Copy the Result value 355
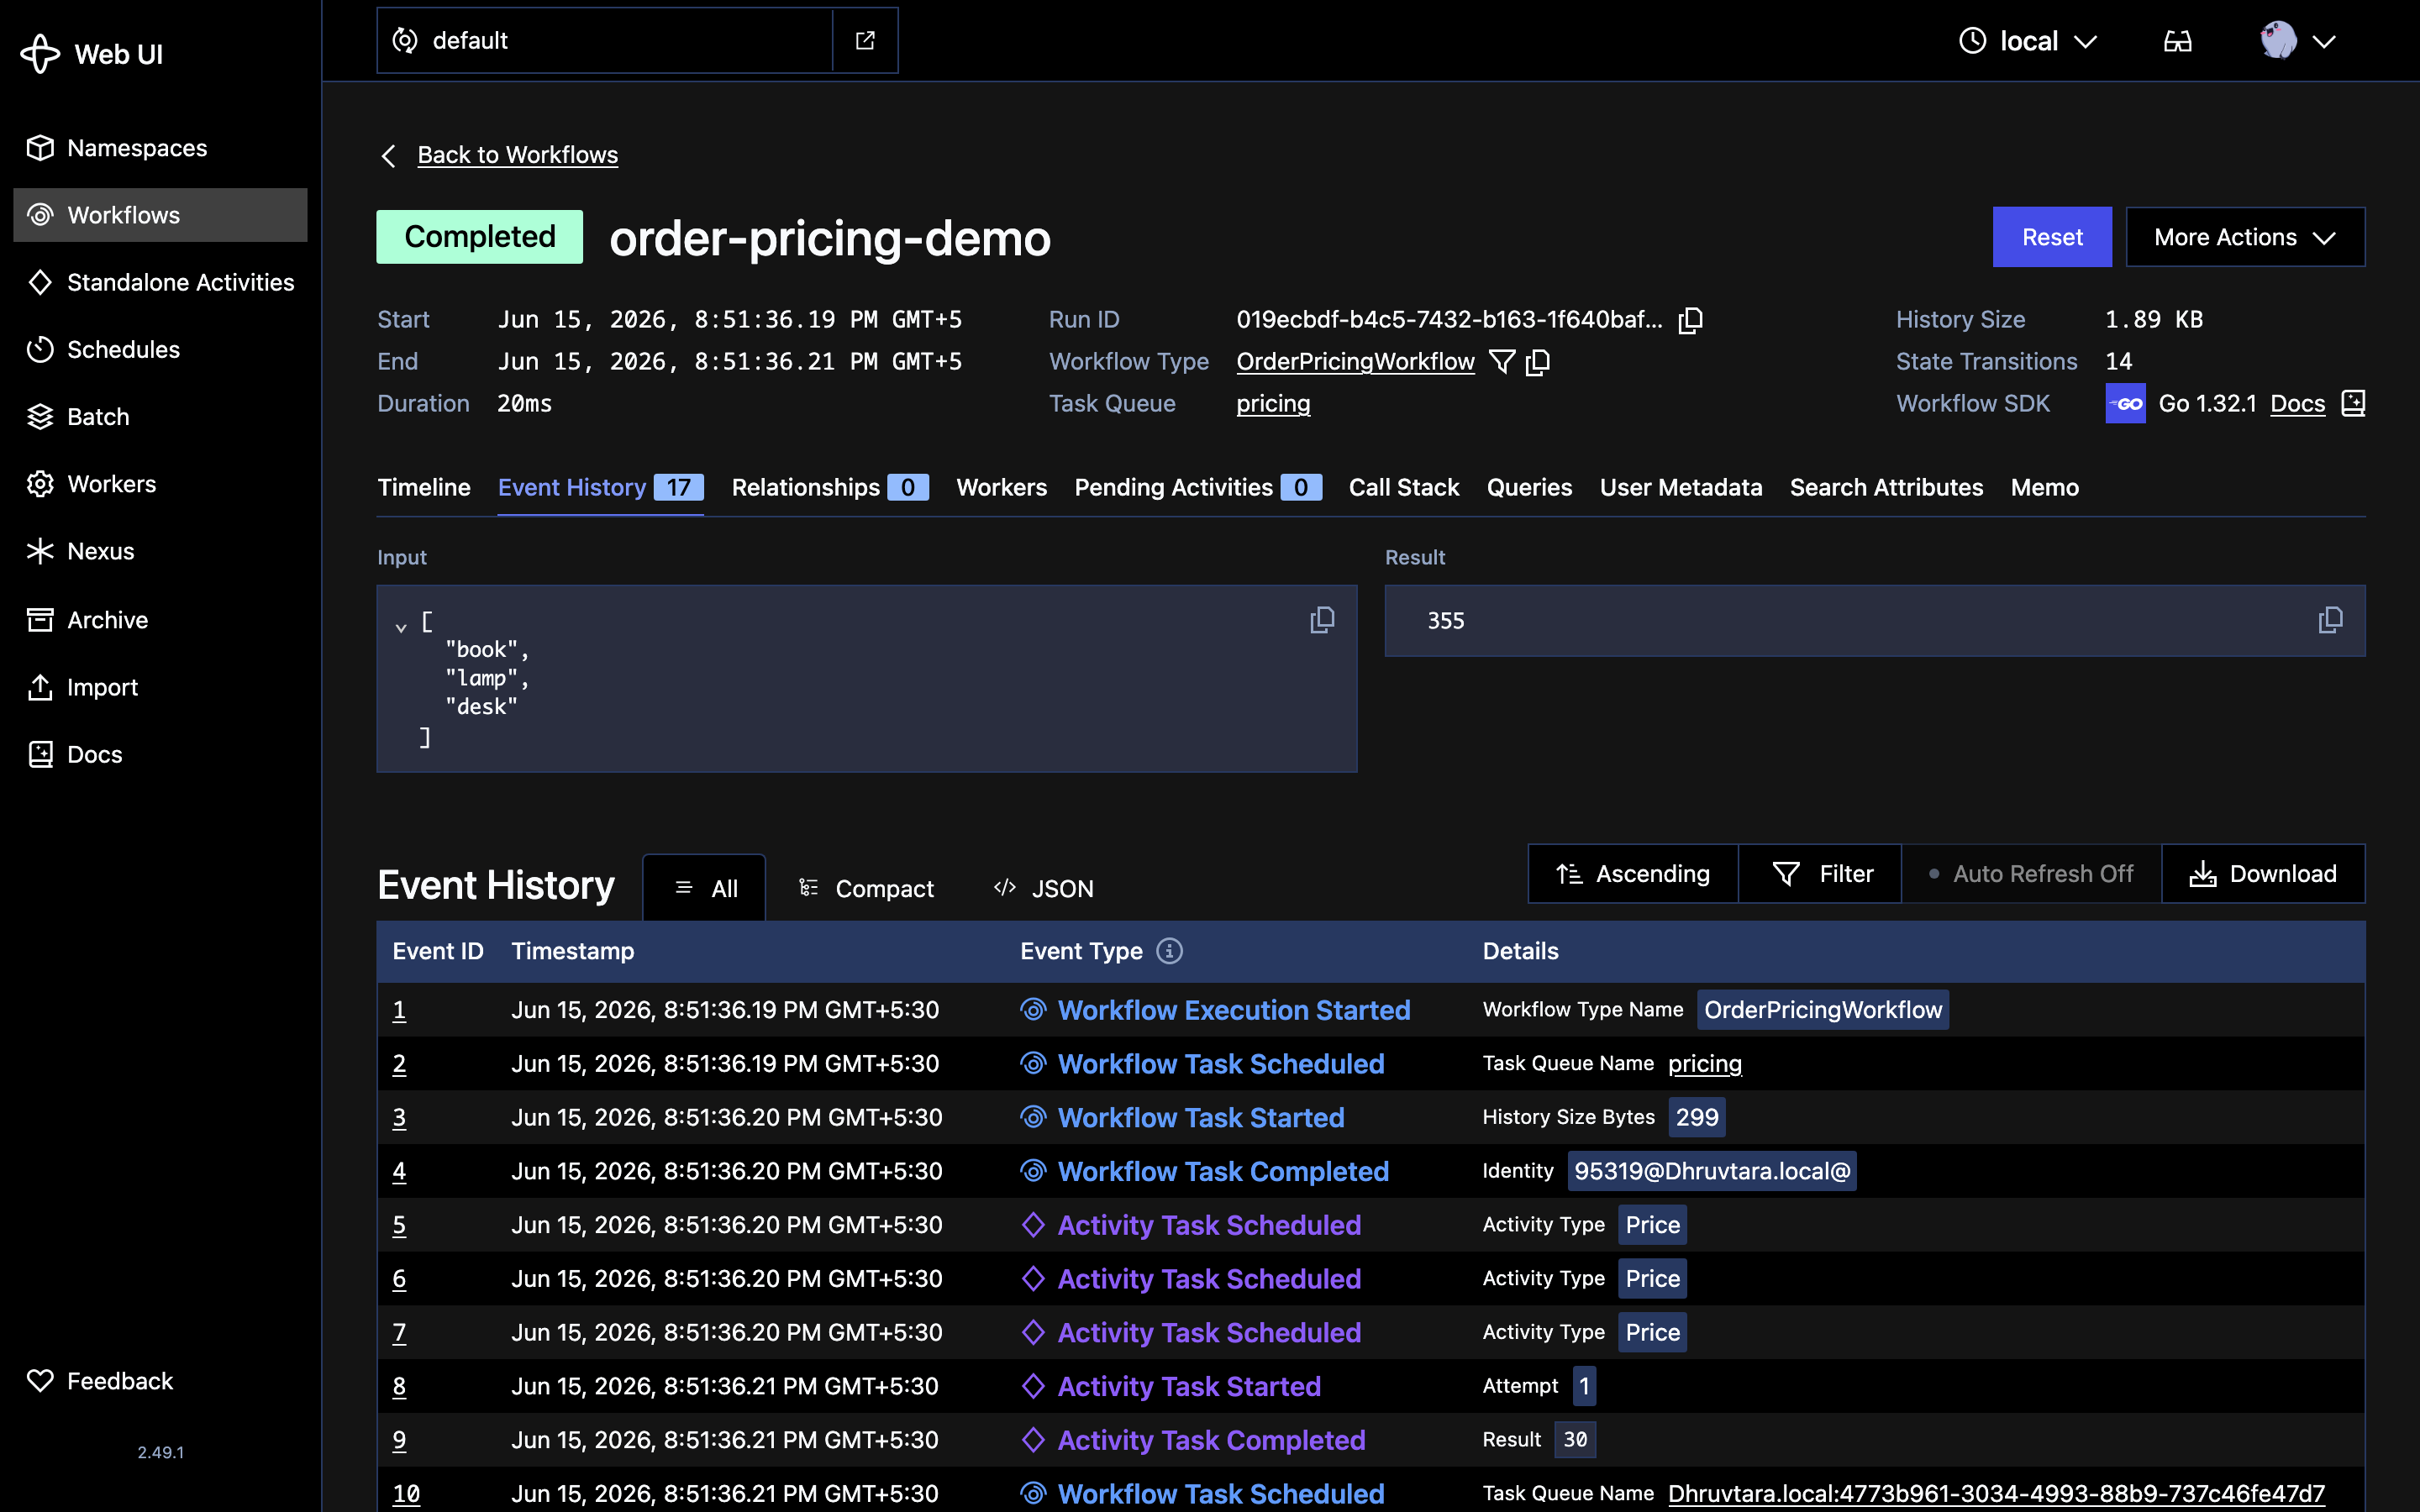The image size is (2420, 1512). point(2330,620)
